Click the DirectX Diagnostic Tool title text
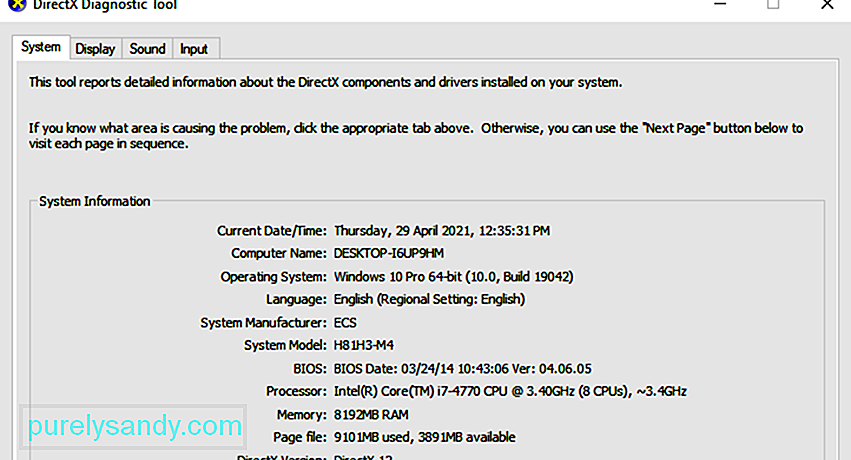 (105, 5)
